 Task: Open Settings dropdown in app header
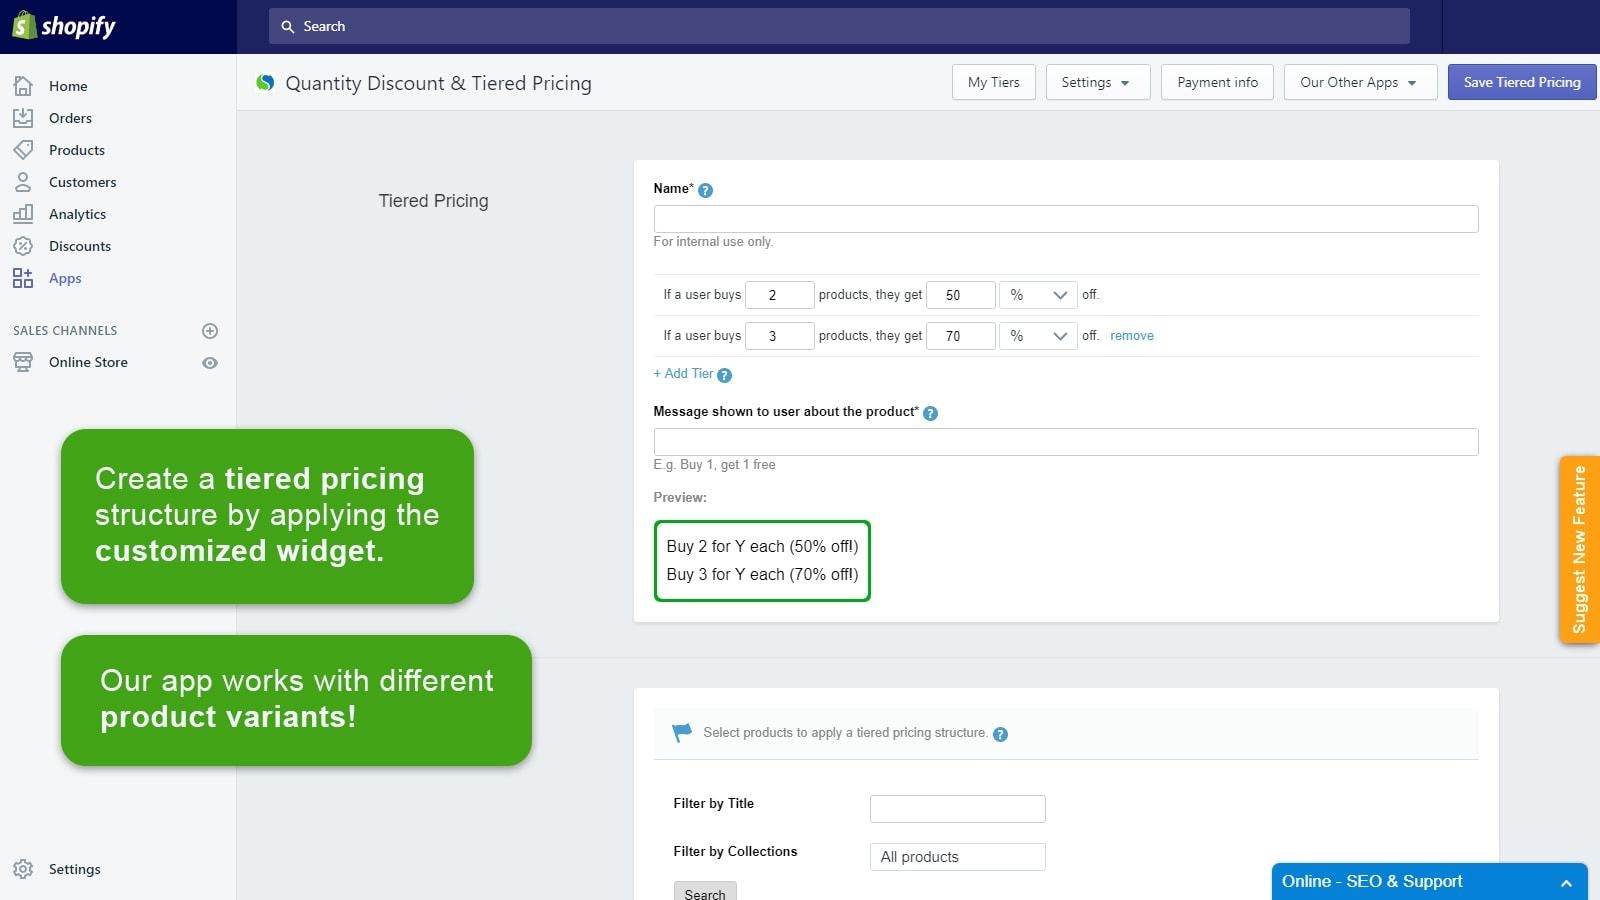click(x=1097, y=82)
